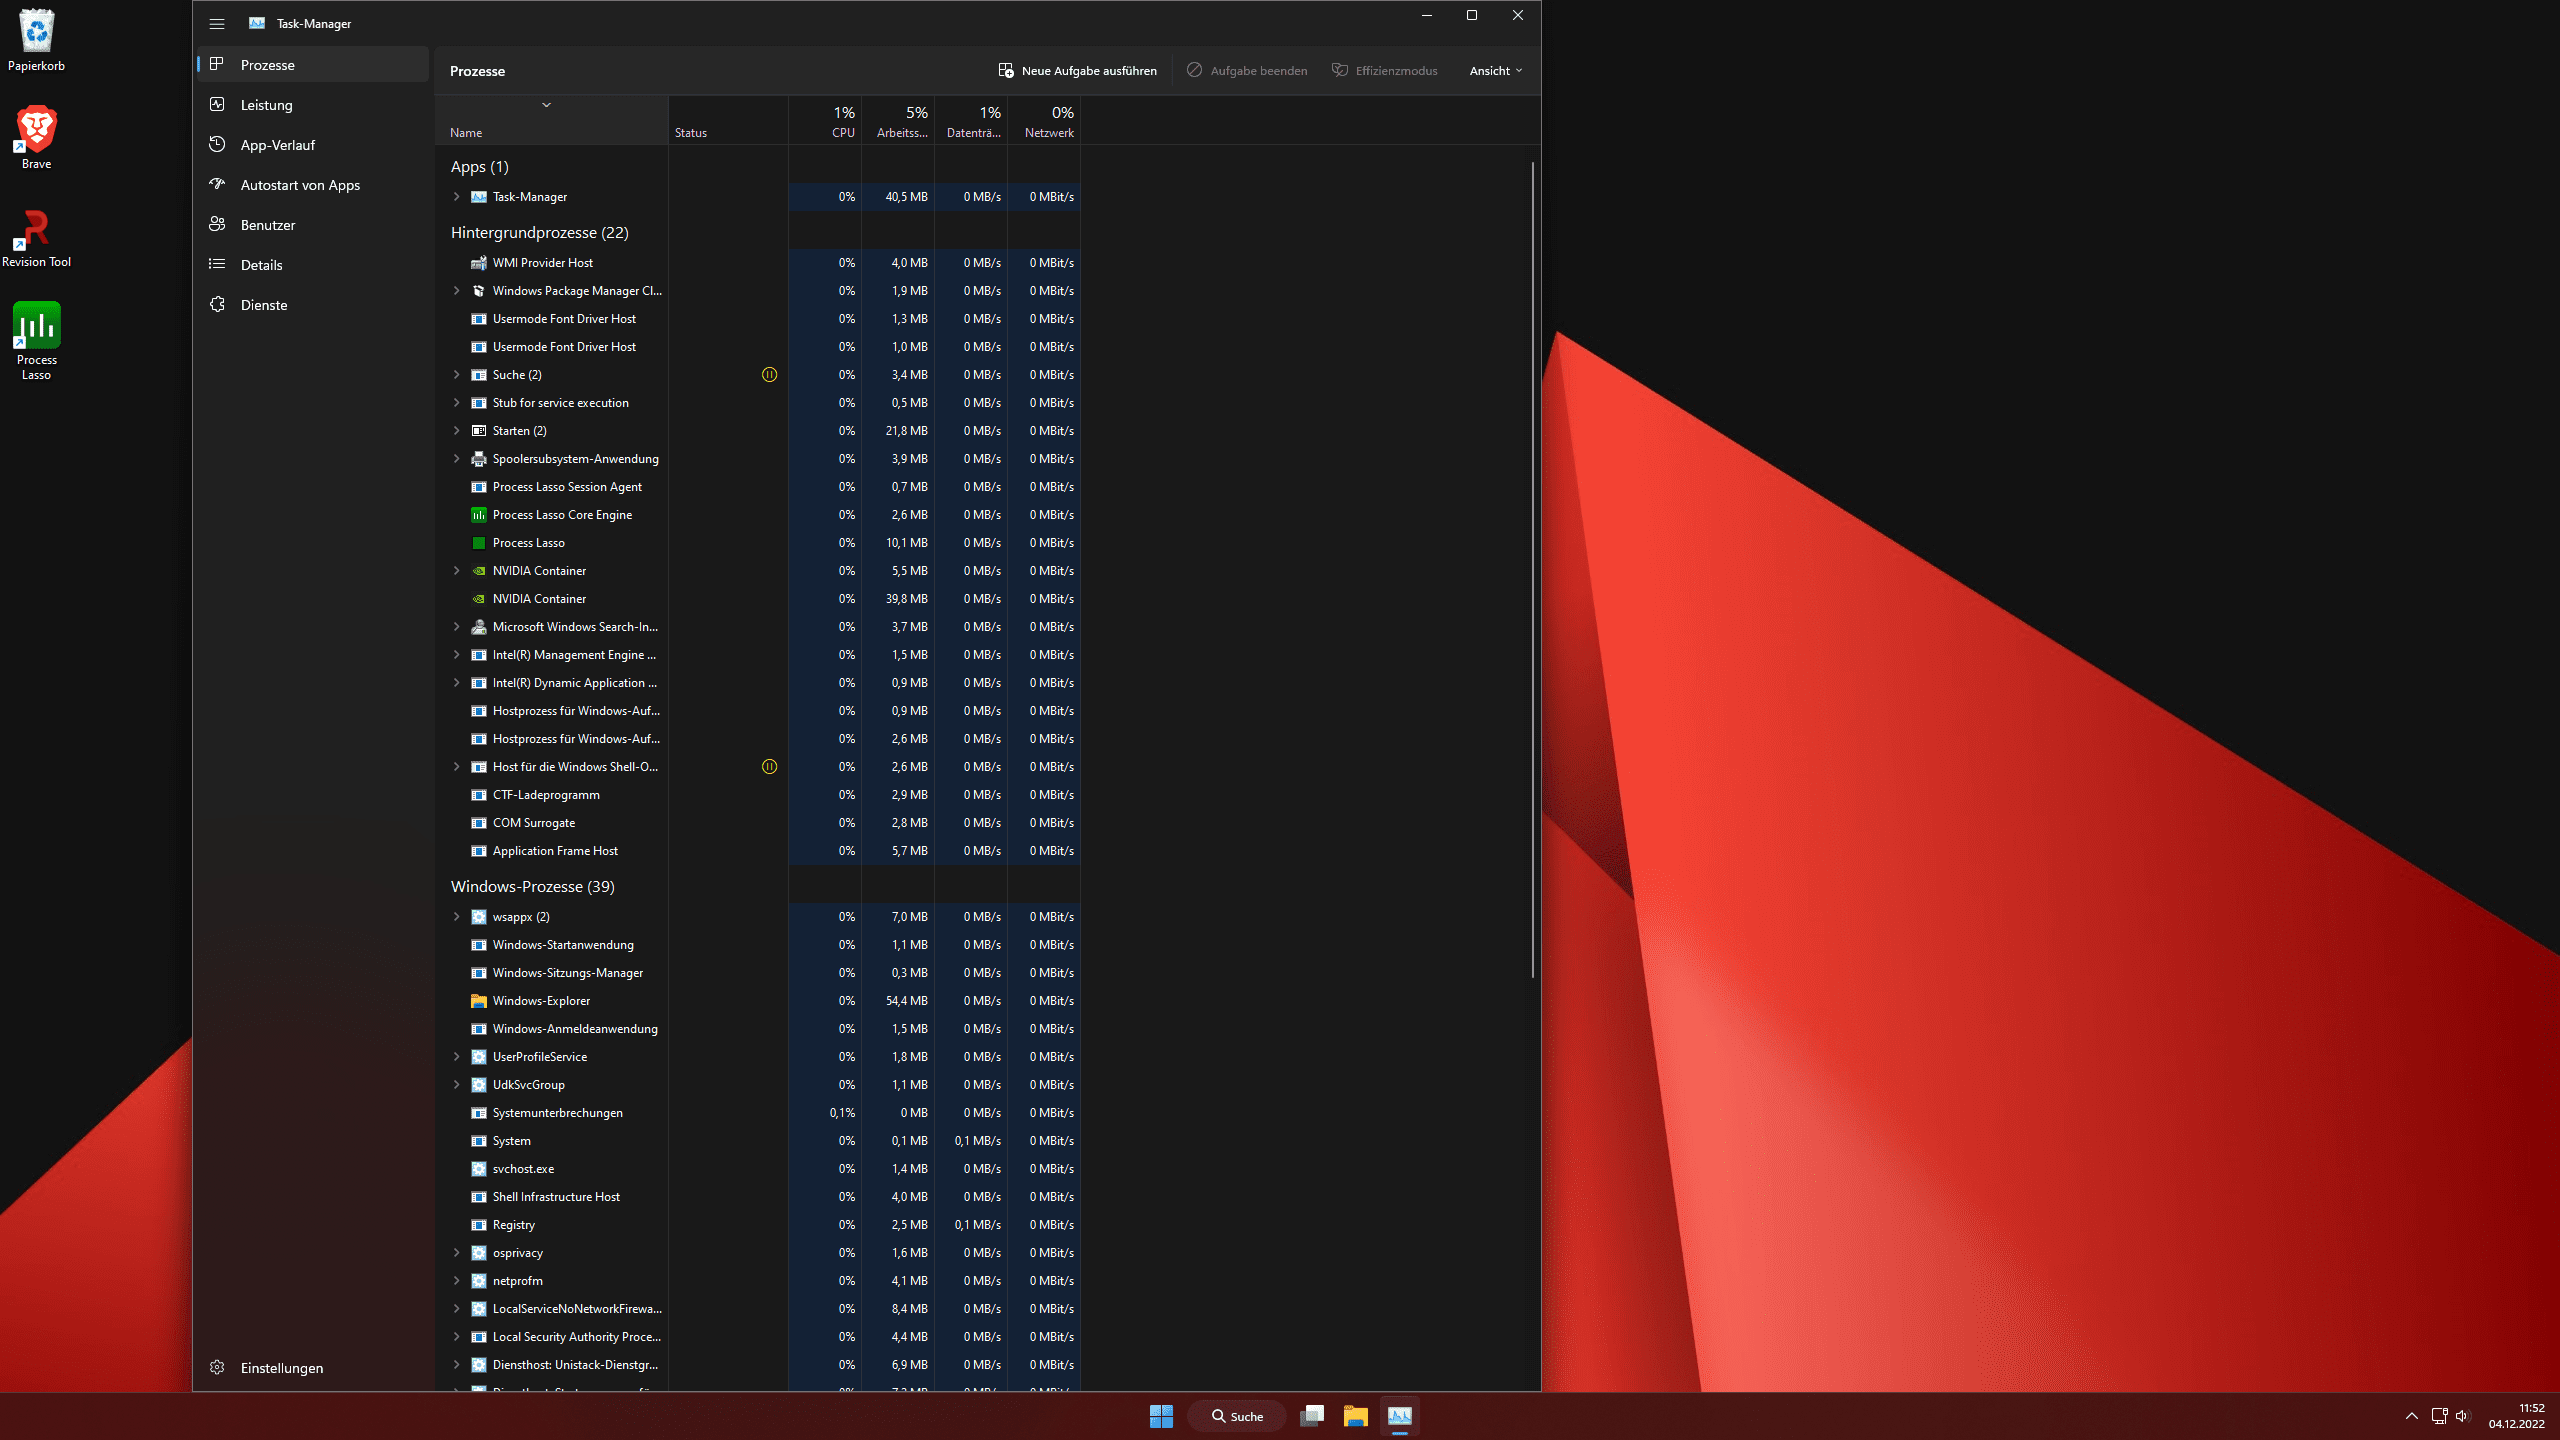Click Aufgabe beenden button

(x=1247, y=71)
